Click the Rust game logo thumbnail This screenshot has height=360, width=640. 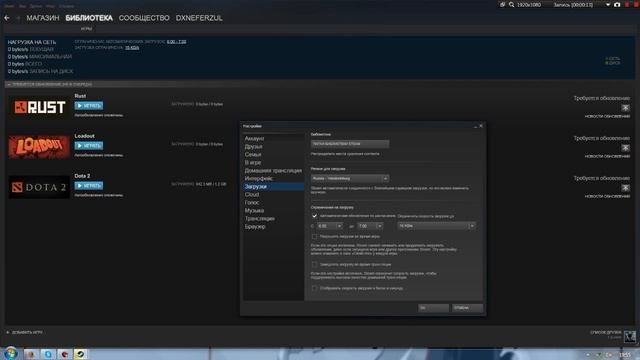click(39, 107)
